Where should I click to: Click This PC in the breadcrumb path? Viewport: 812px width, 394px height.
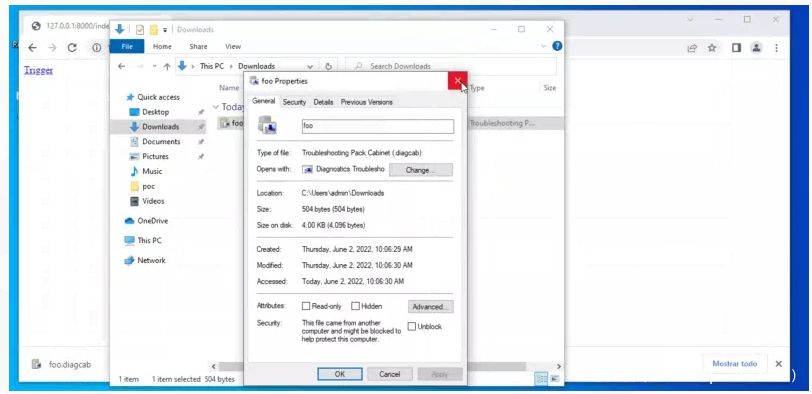(213, 66)
